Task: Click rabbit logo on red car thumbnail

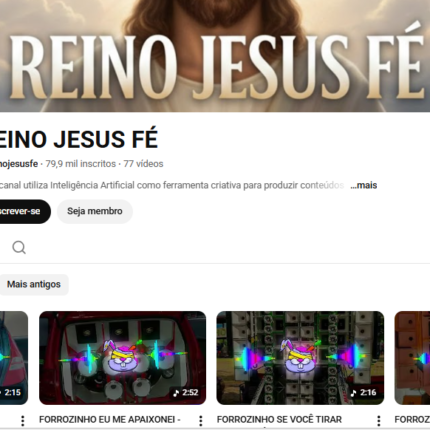Action: (x=121, y=357)
